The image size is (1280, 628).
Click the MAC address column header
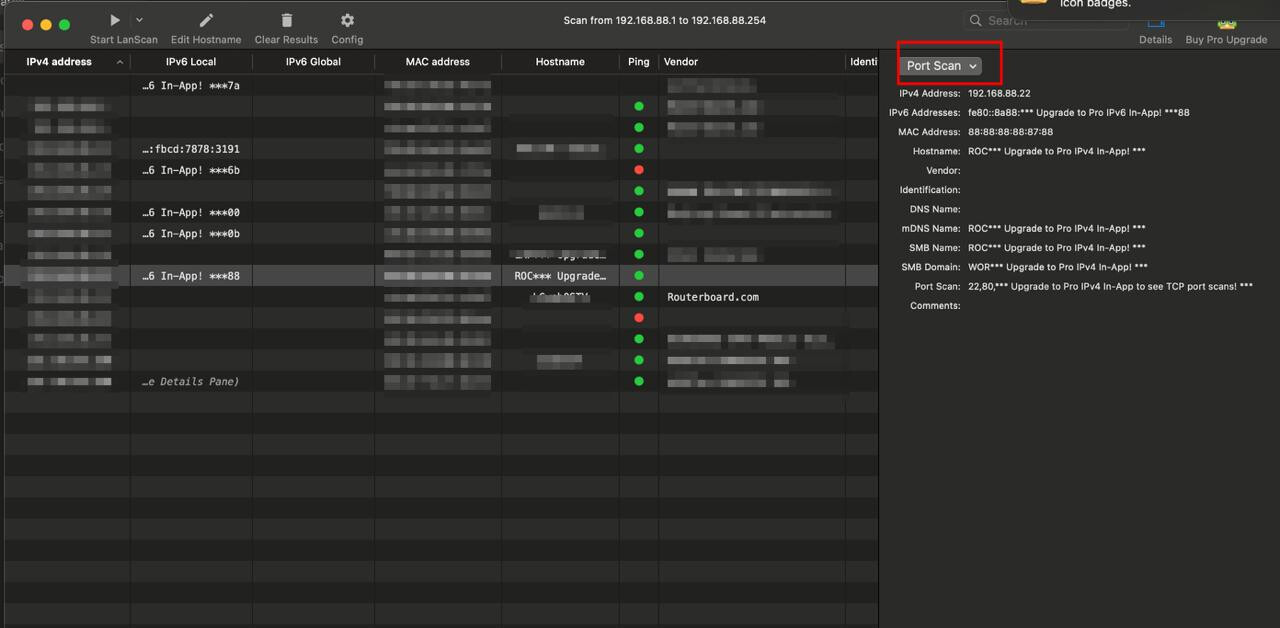(x=437, y=62)
